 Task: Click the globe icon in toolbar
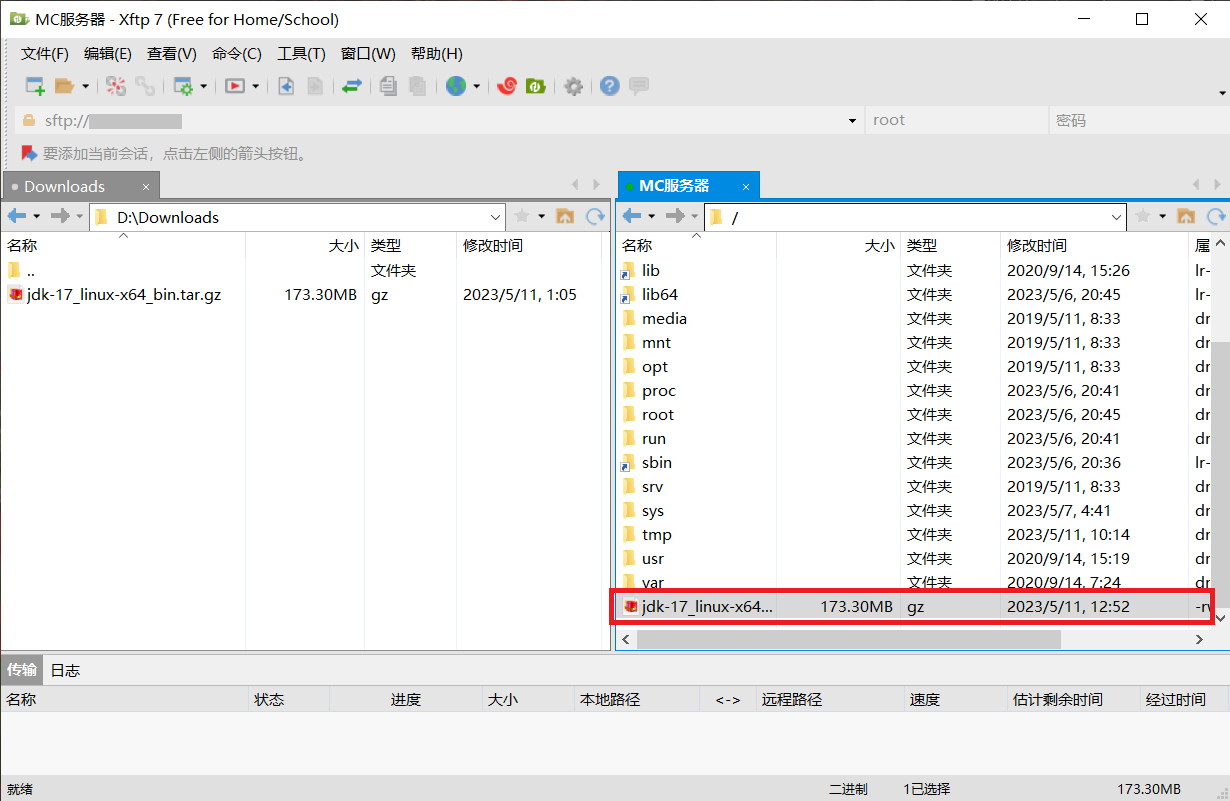tap(456, 86)
